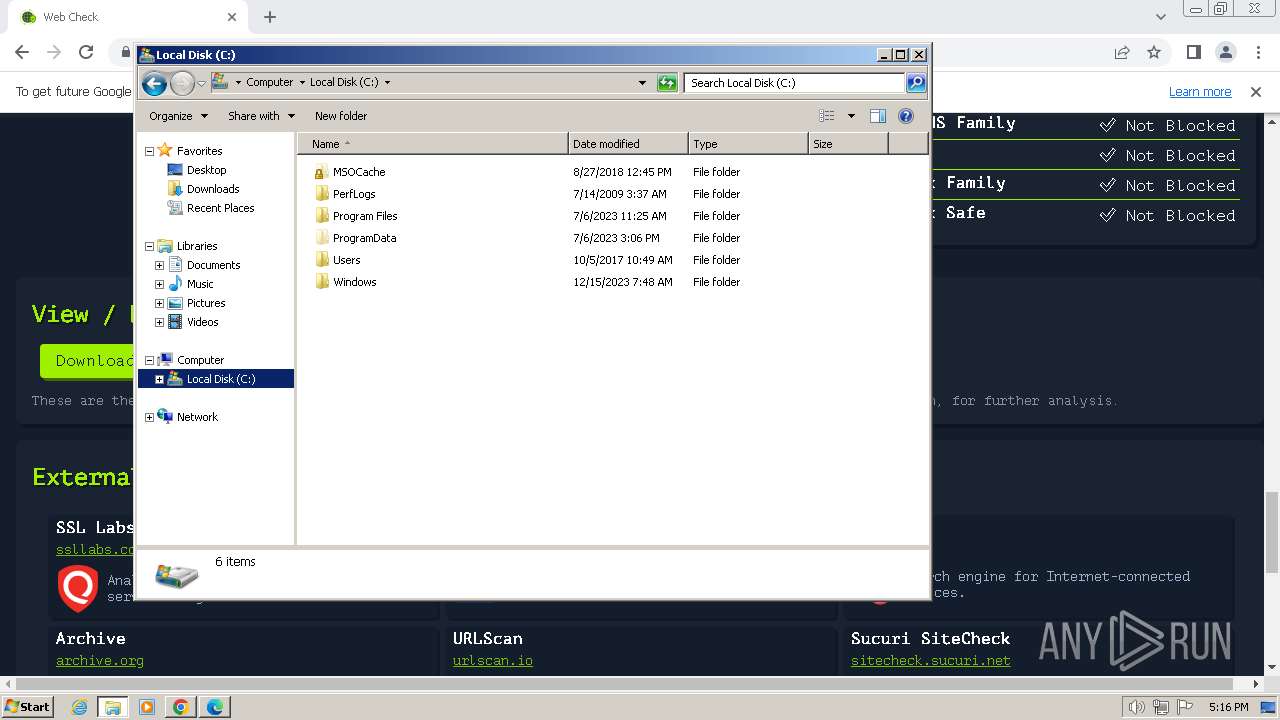
Task: Open the view options dropdown arrow
Action: click(851, 116)
